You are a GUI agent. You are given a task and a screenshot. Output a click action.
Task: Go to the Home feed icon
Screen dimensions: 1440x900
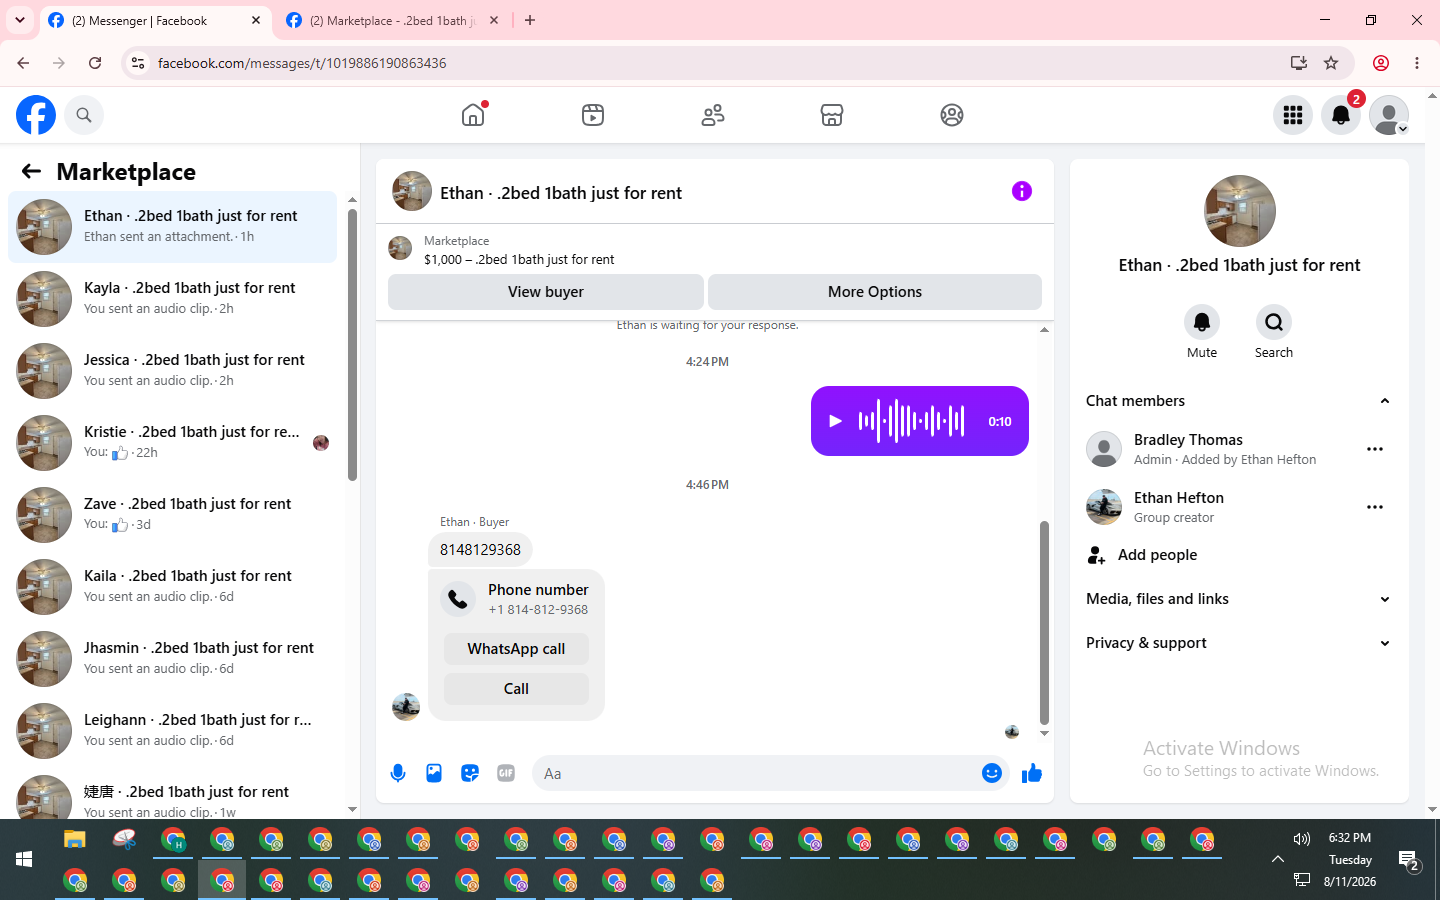(x=473, y=115)
